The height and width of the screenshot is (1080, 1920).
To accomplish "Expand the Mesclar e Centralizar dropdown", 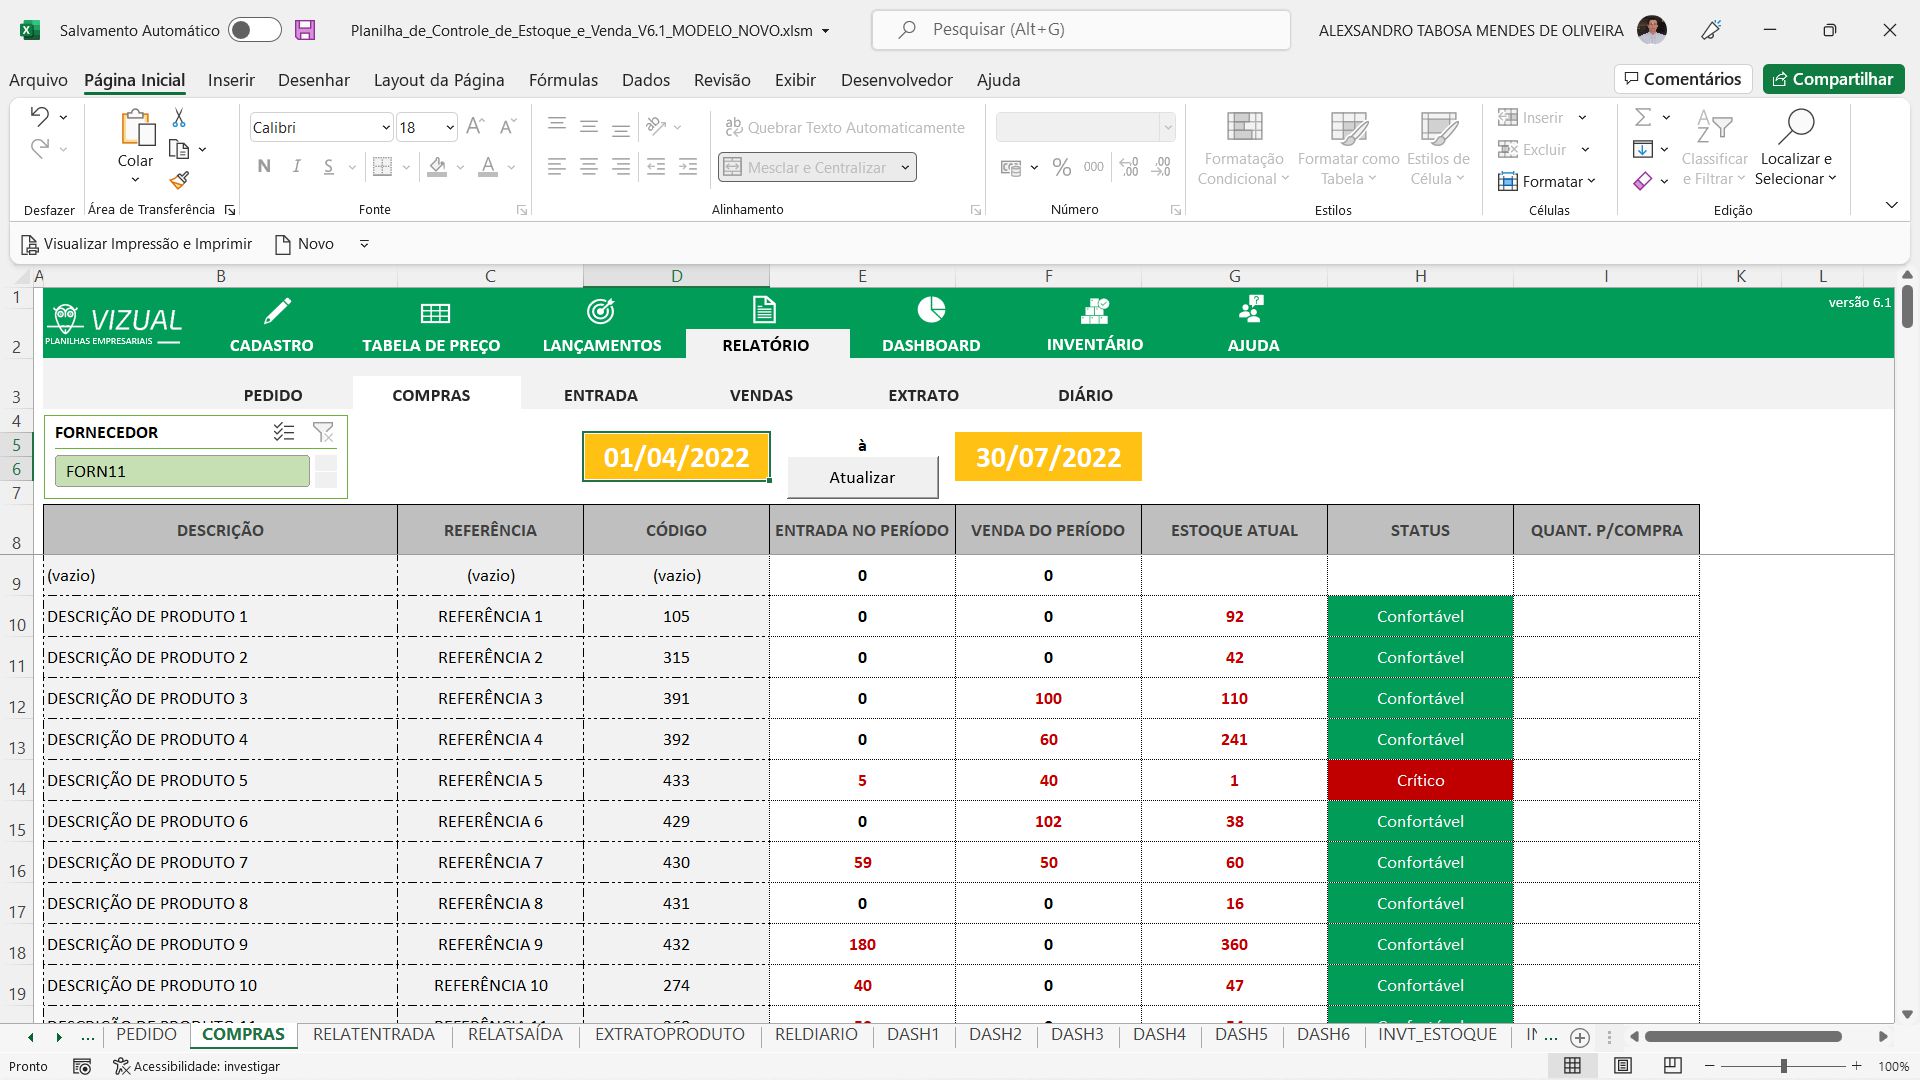I will 903,166.
